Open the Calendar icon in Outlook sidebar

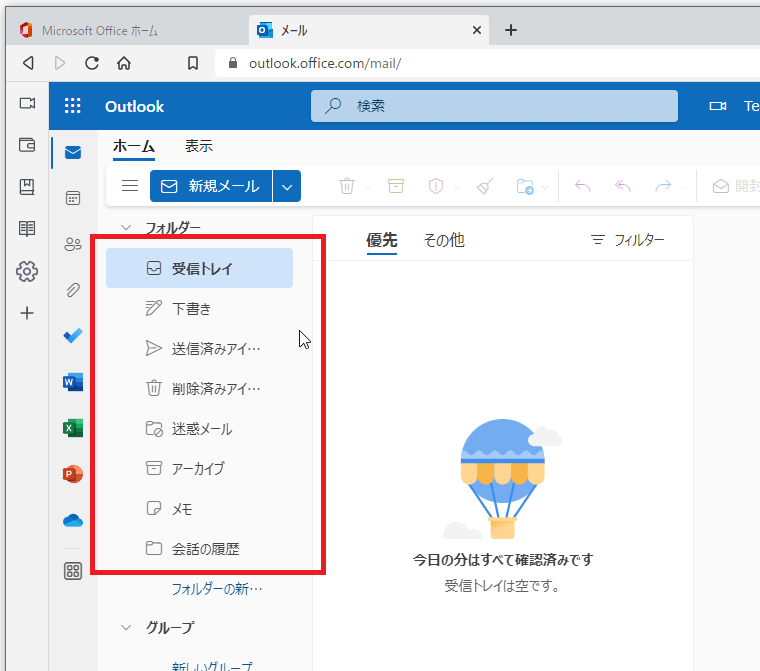tap(73, 198)
